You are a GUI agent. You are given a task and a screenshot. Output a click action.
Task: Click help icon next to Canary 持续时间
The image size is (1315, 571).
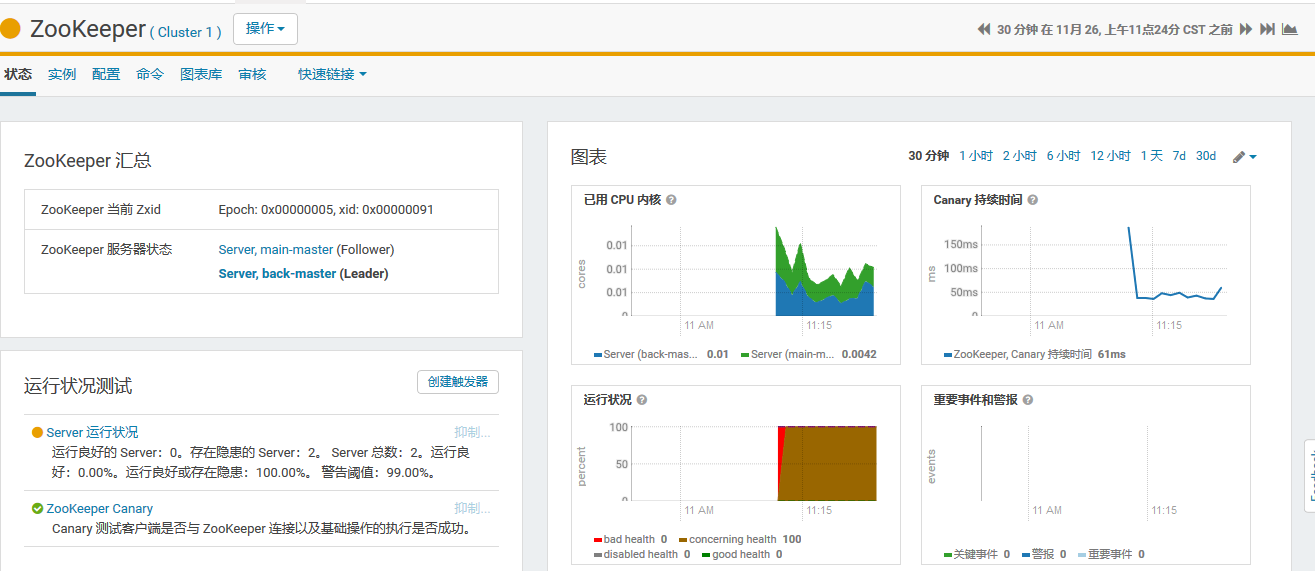coord(1032,200)
